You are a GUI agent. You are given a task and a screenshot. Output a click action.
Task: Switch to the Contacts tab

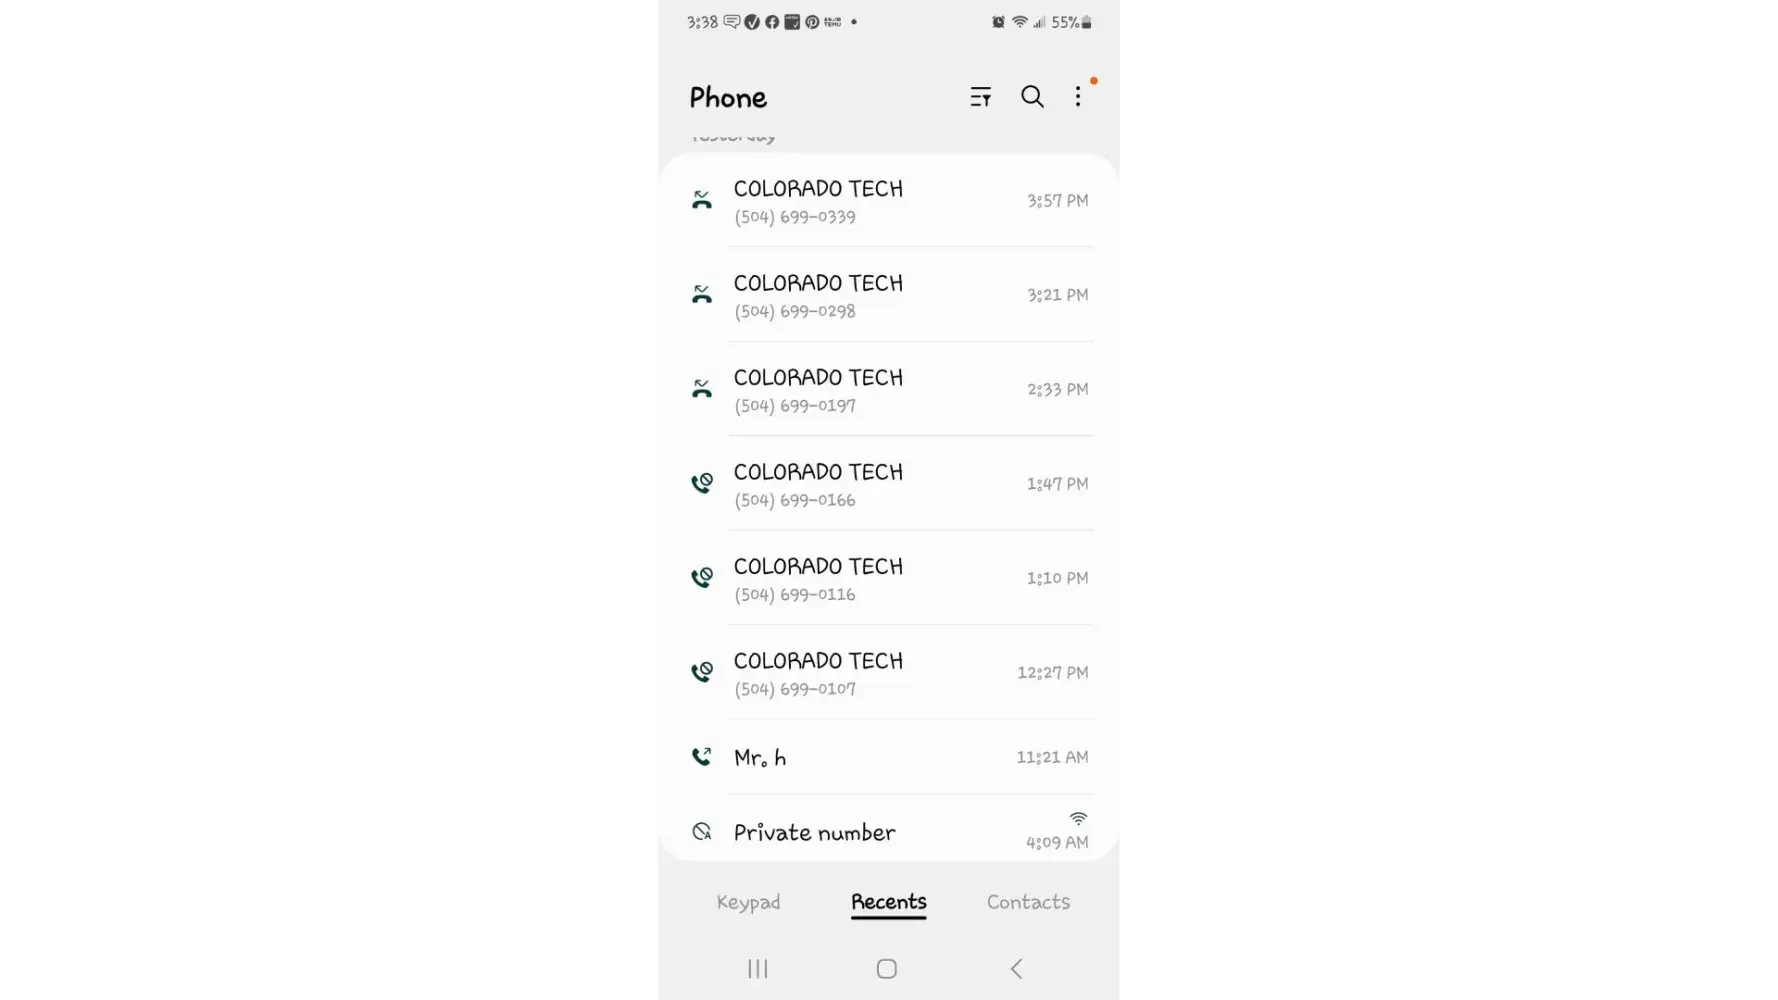(1028, 902)
